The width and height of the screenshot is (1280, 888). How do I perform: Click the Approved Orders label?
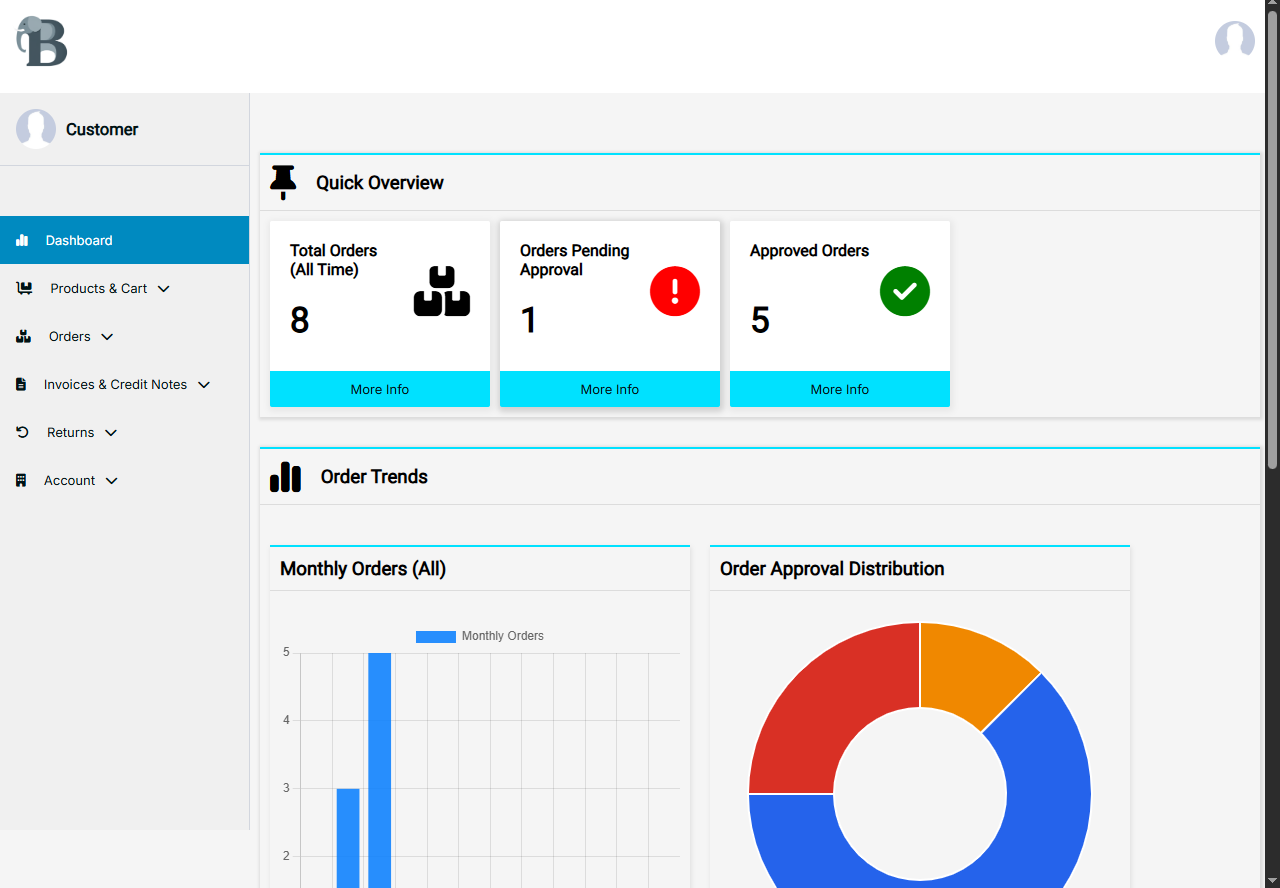[x=810, y=250]
